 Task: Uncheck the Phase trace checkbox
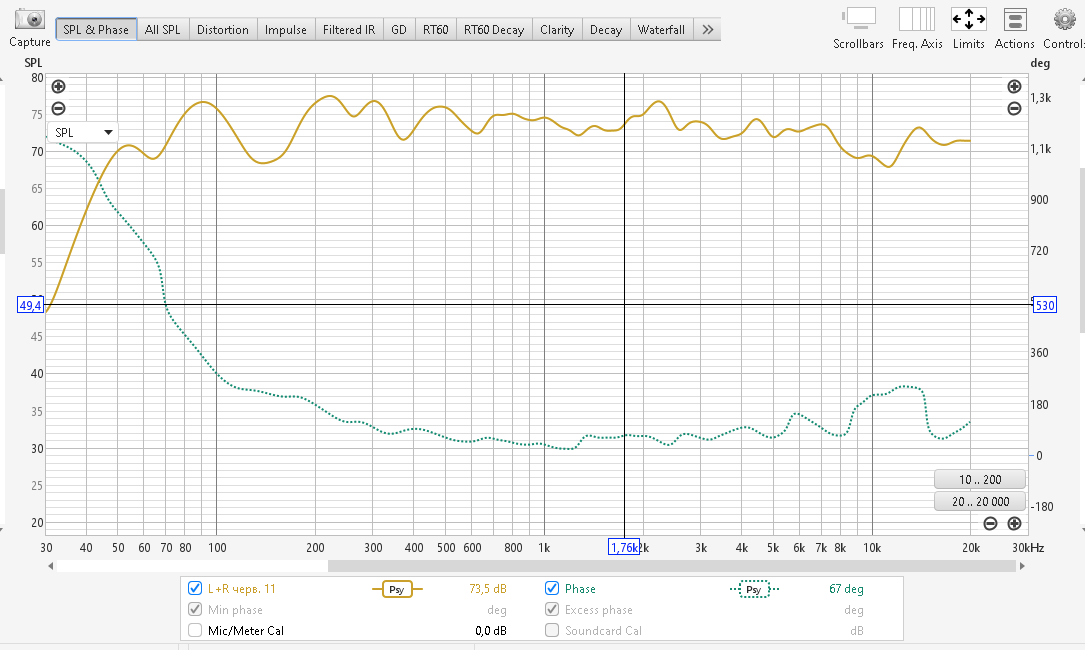[x=552, y=589]
